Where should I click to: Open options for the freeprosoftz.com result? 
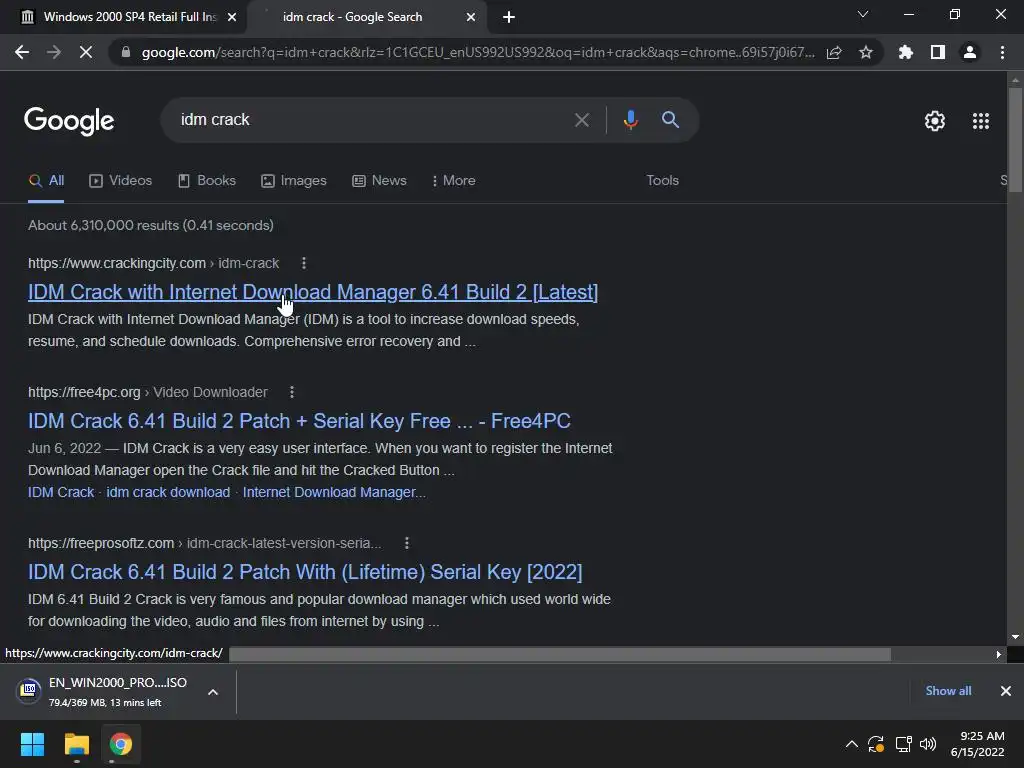[x=407, y=543]
